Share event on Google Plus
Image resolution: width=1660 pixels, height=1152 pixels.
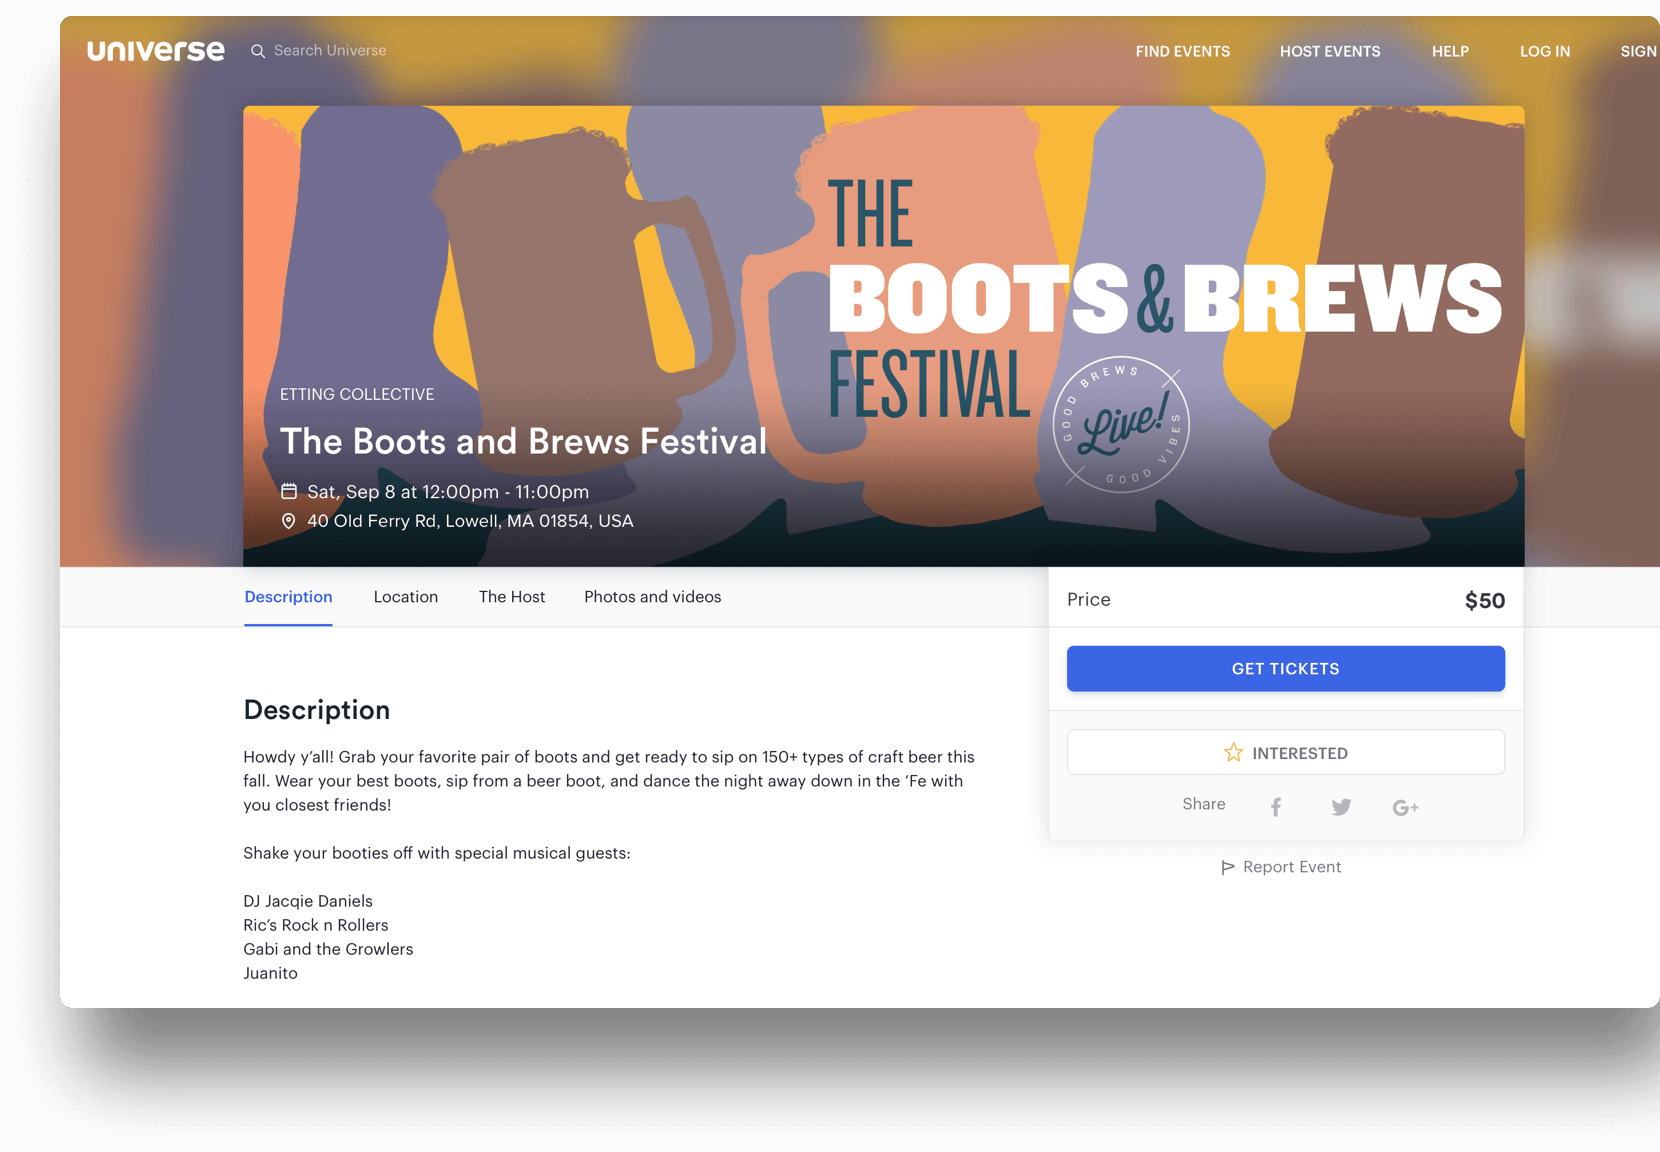click(x=1405, y=807)
